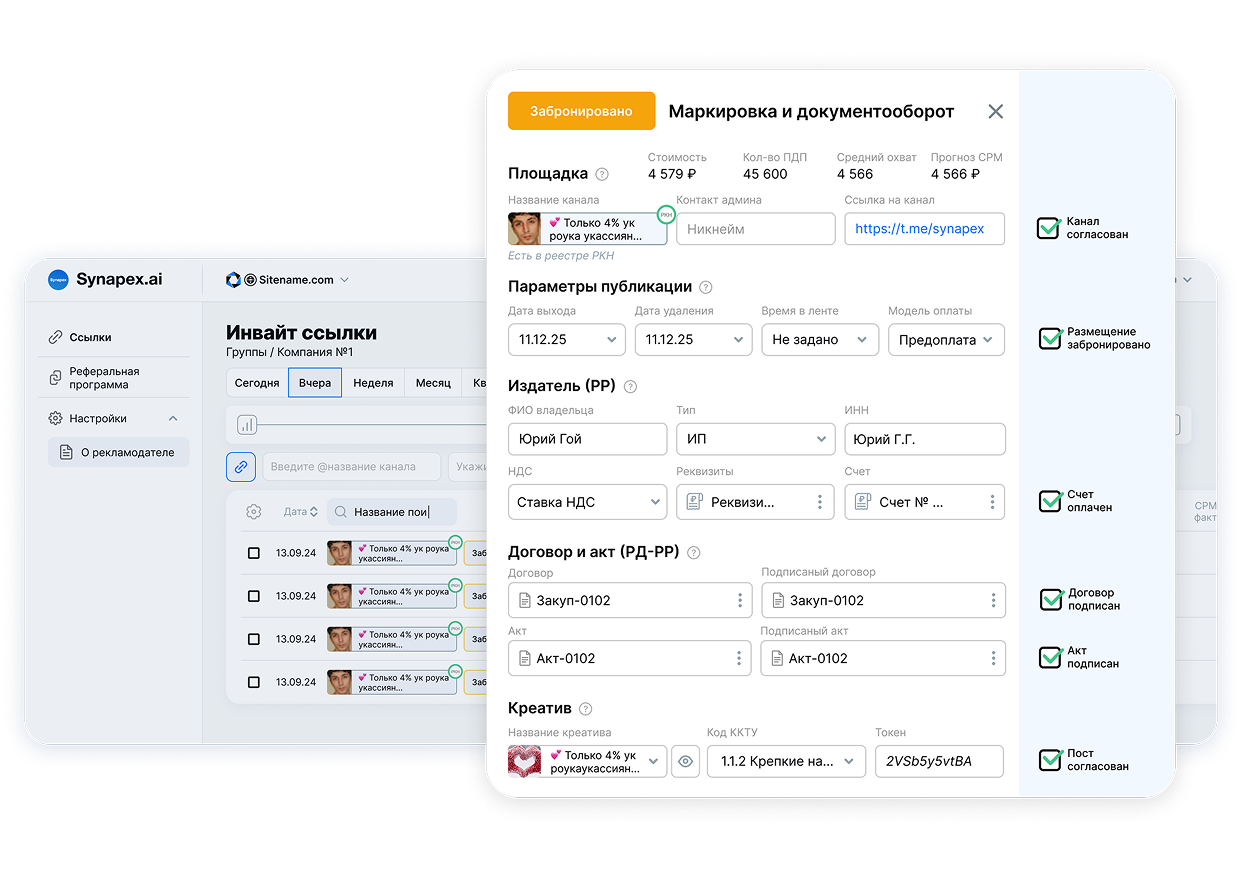
Task: Click info icon beside Креатив heading
Action: click(x=585, y=709)
